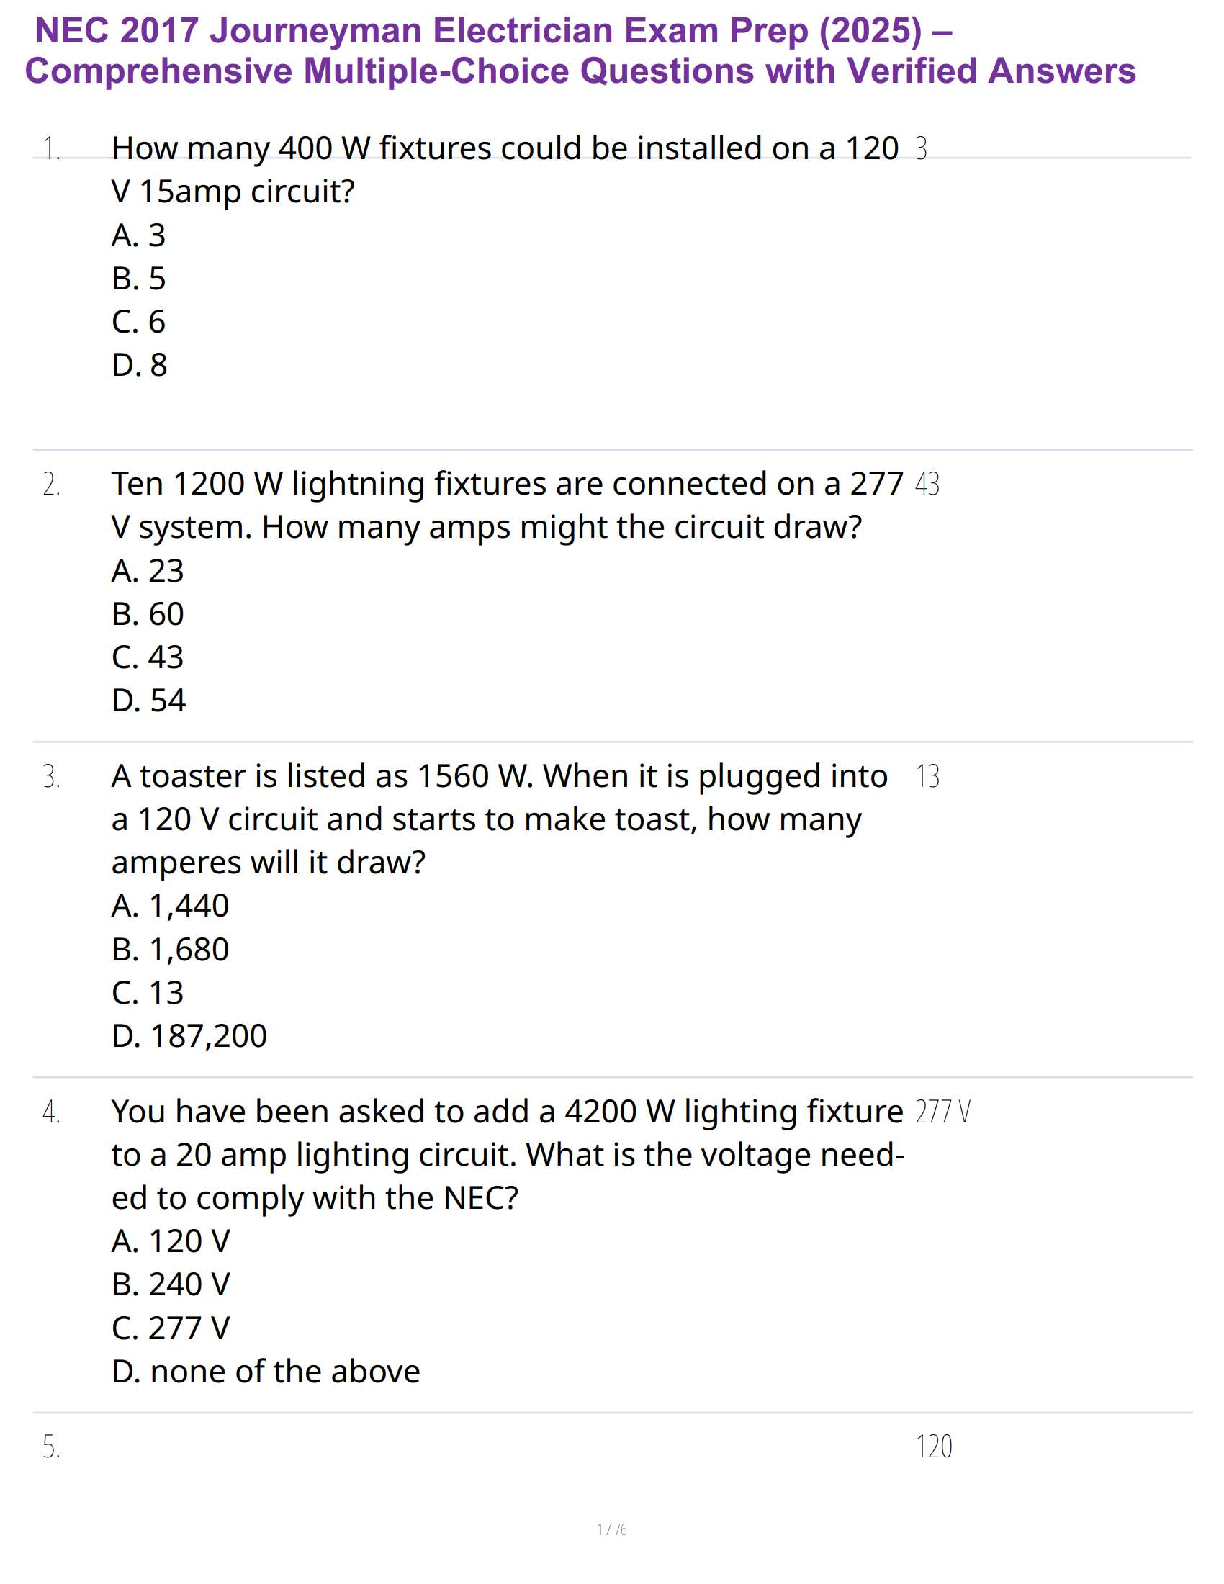Select option "B. 60" under question 2
The height and width of the screenshot is (1584, 1224).
pyautogui.click(x=147, y=614)
